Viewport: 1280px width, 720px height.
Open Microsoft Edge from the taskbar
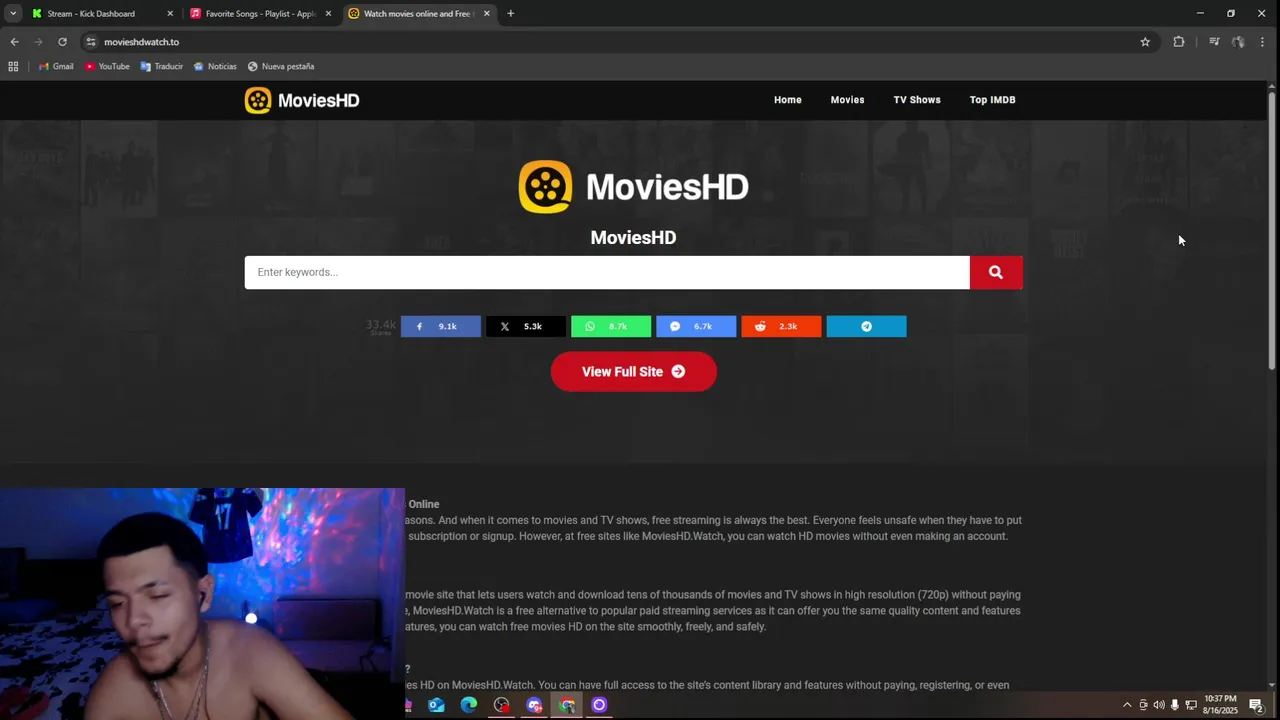coord(469,705)
